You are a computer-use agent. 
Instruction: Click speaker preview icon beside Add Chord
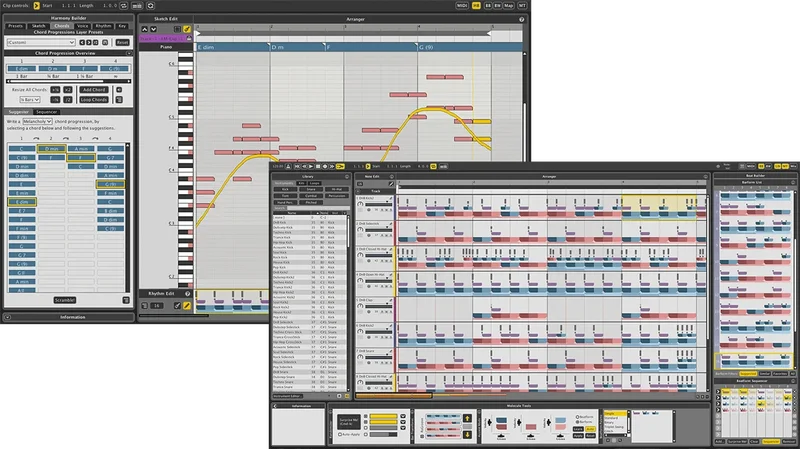click(x=119, y=90)
